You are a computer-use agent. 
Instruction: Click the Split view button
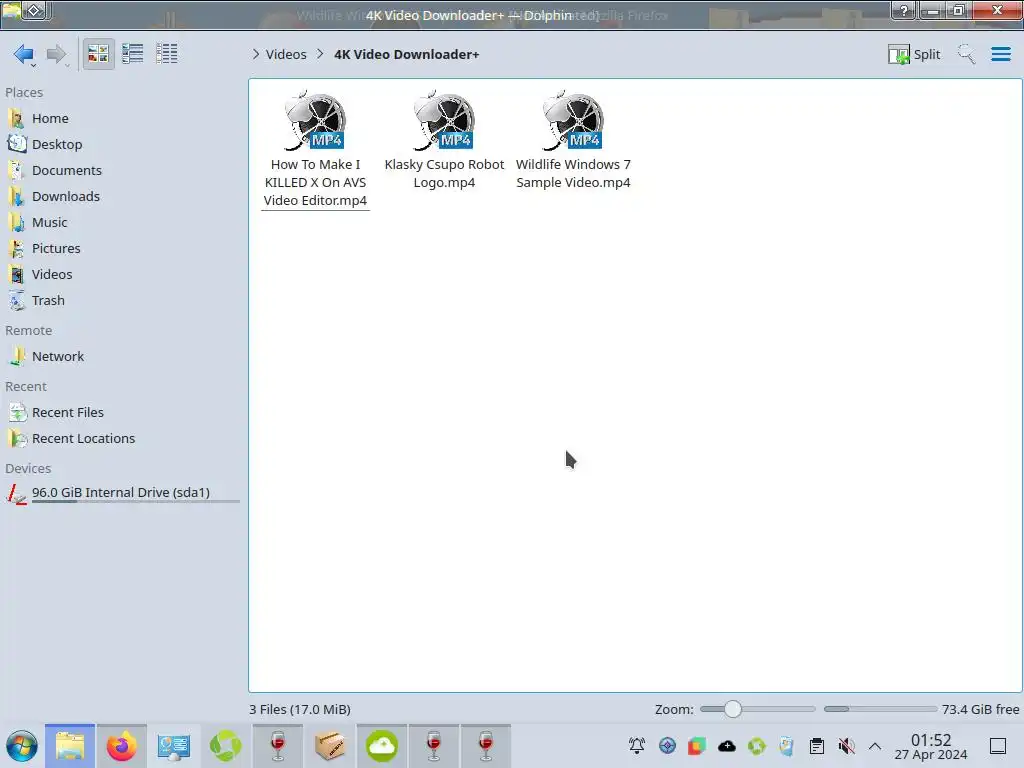[x=914, y=54]
